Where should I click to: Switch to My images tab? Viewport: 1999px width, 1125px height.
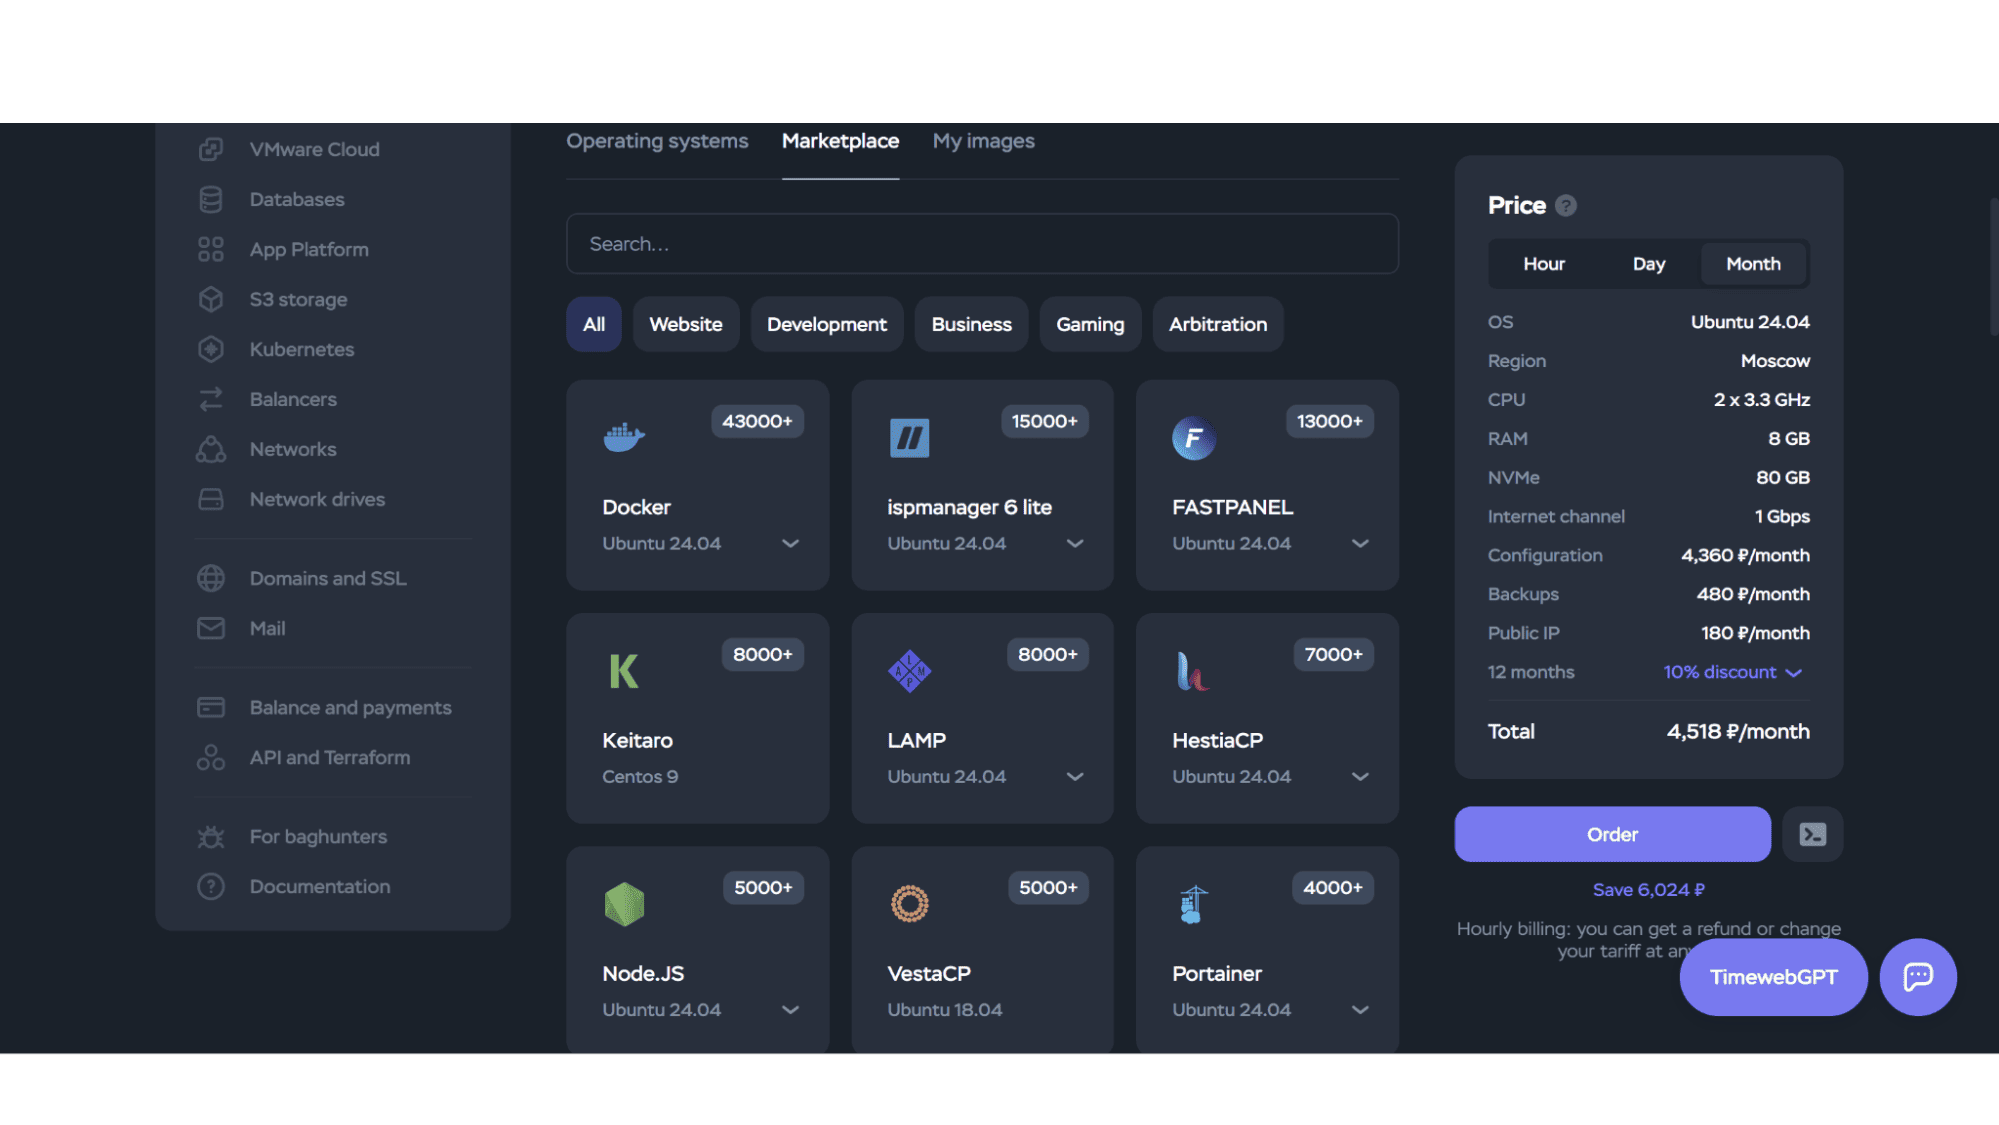coord(983,141)
